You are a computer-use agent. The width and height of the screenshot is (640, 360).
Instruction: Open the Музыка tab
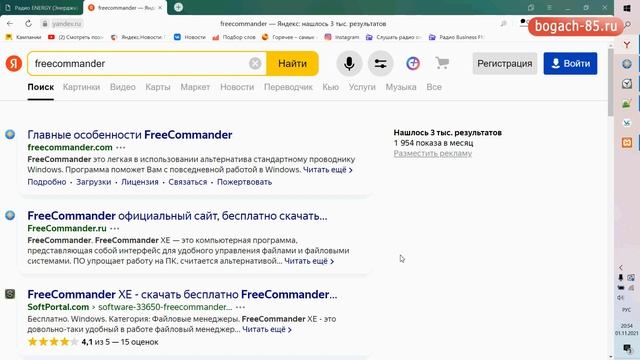[401, 87]
